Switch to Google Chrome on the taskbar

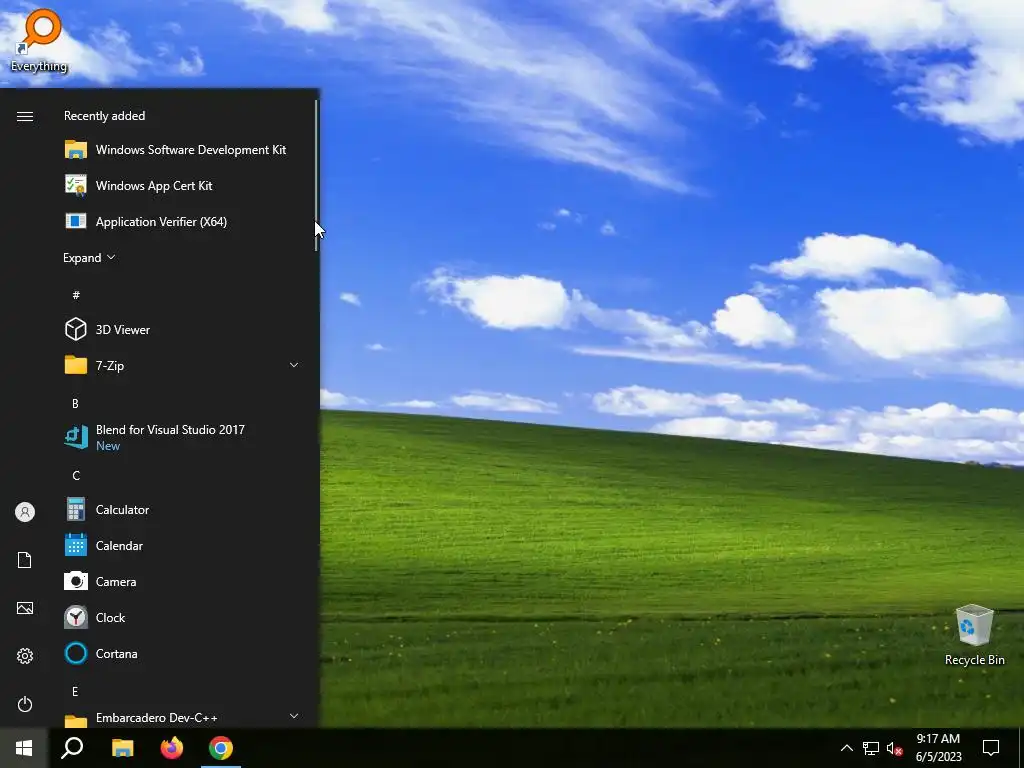221,748
